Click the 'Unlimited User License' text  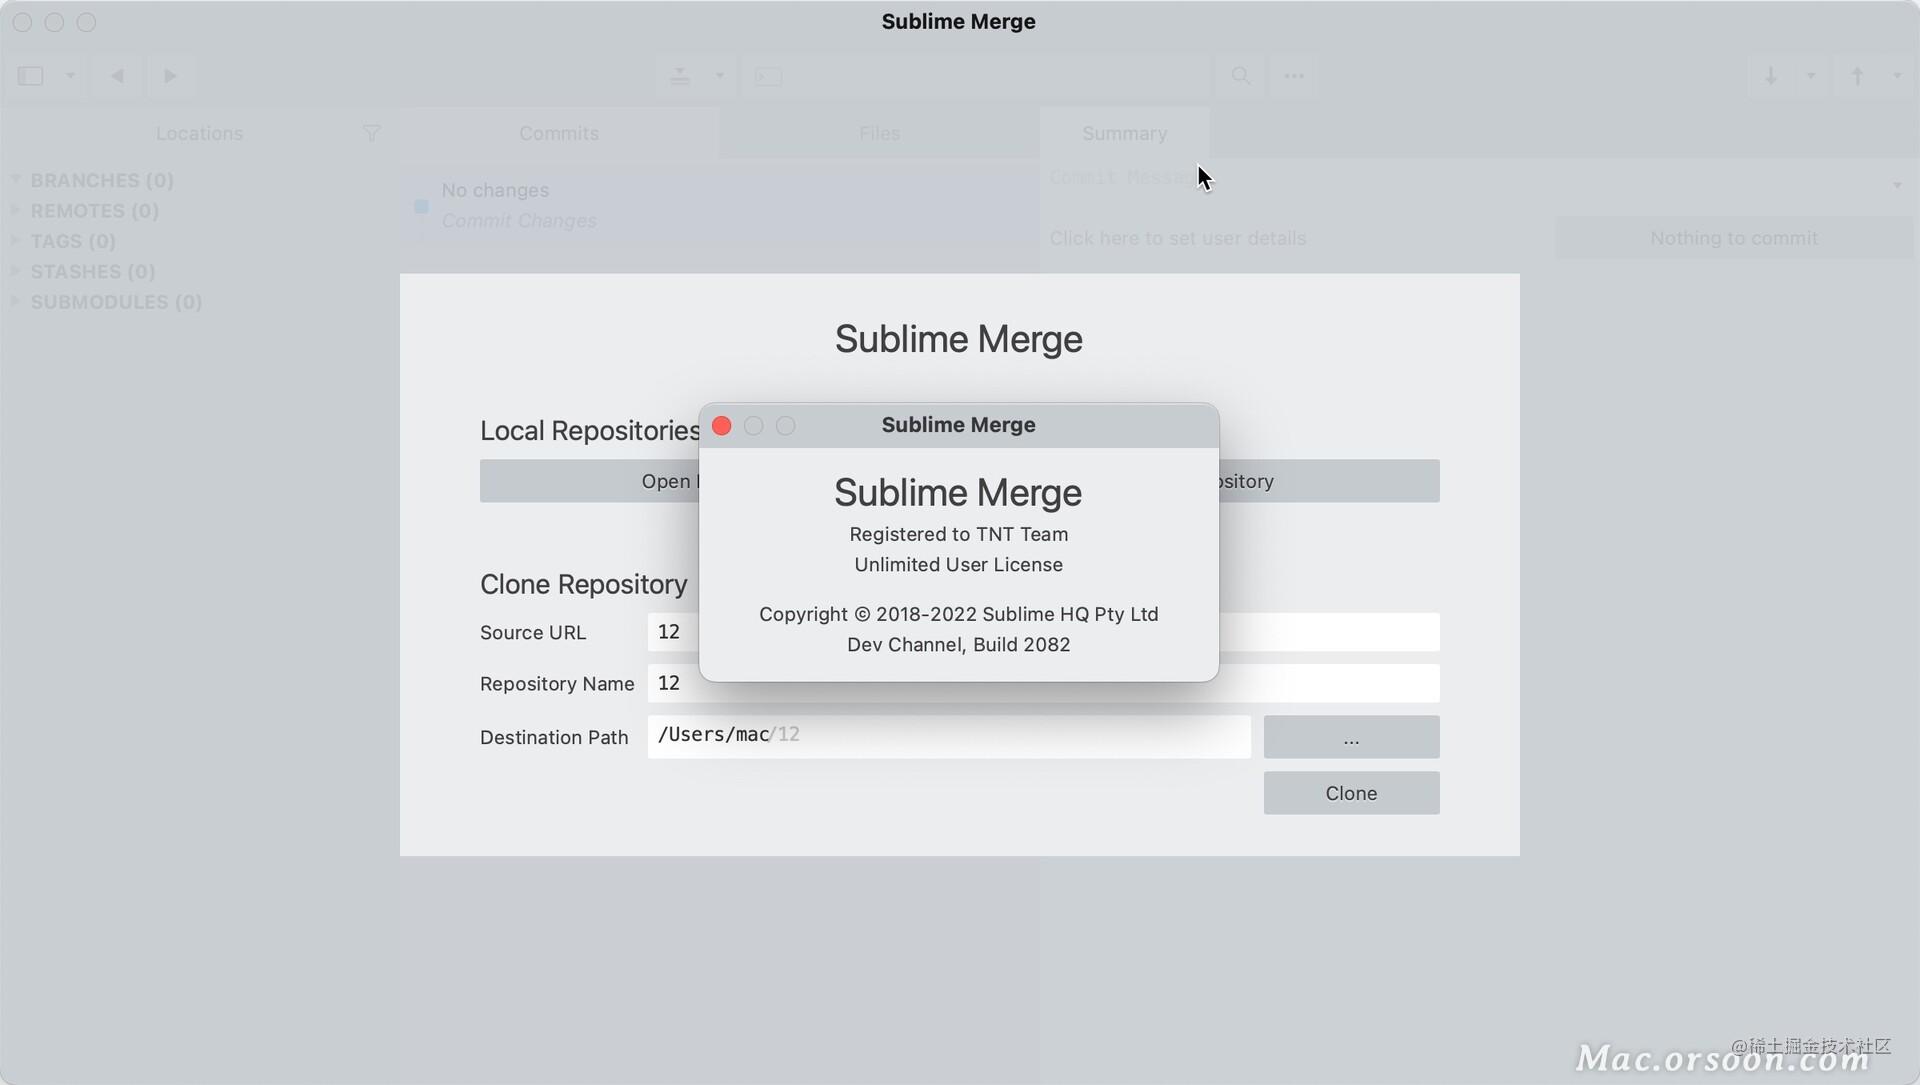point(958,565)
